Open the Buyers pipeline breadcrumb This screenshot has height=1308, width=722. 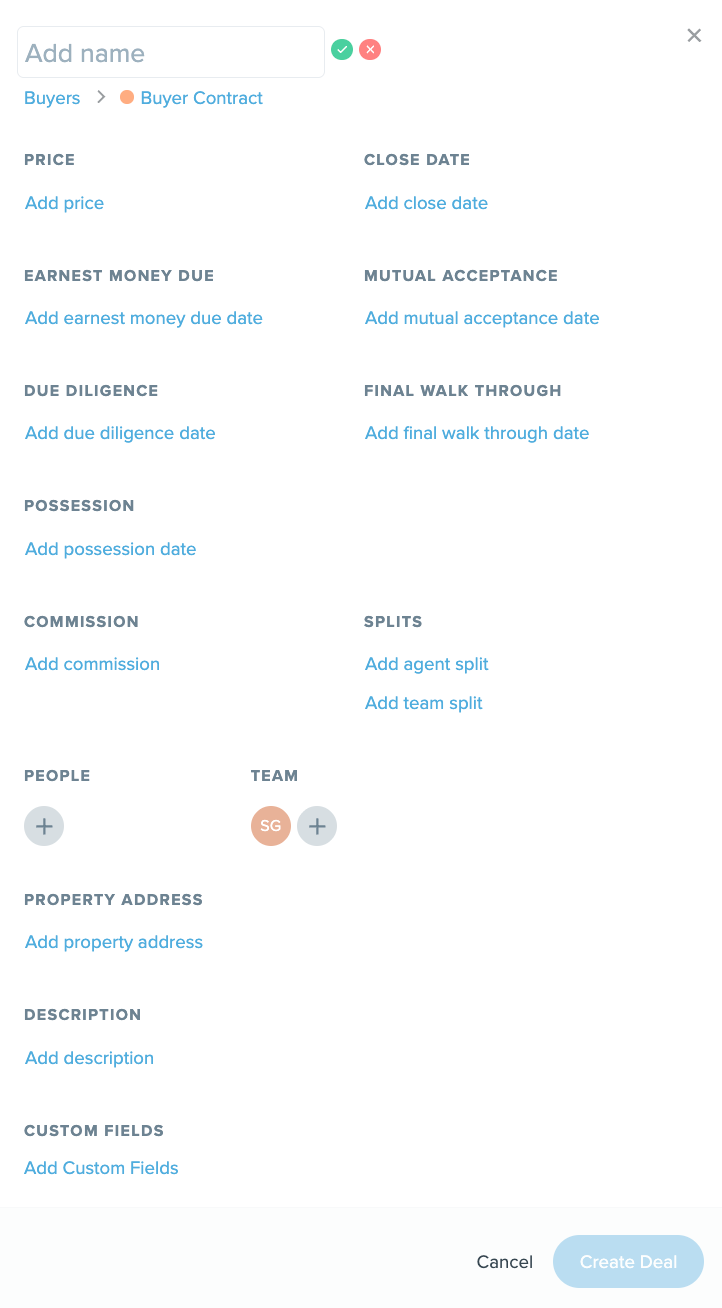click(x=52, y=98)
